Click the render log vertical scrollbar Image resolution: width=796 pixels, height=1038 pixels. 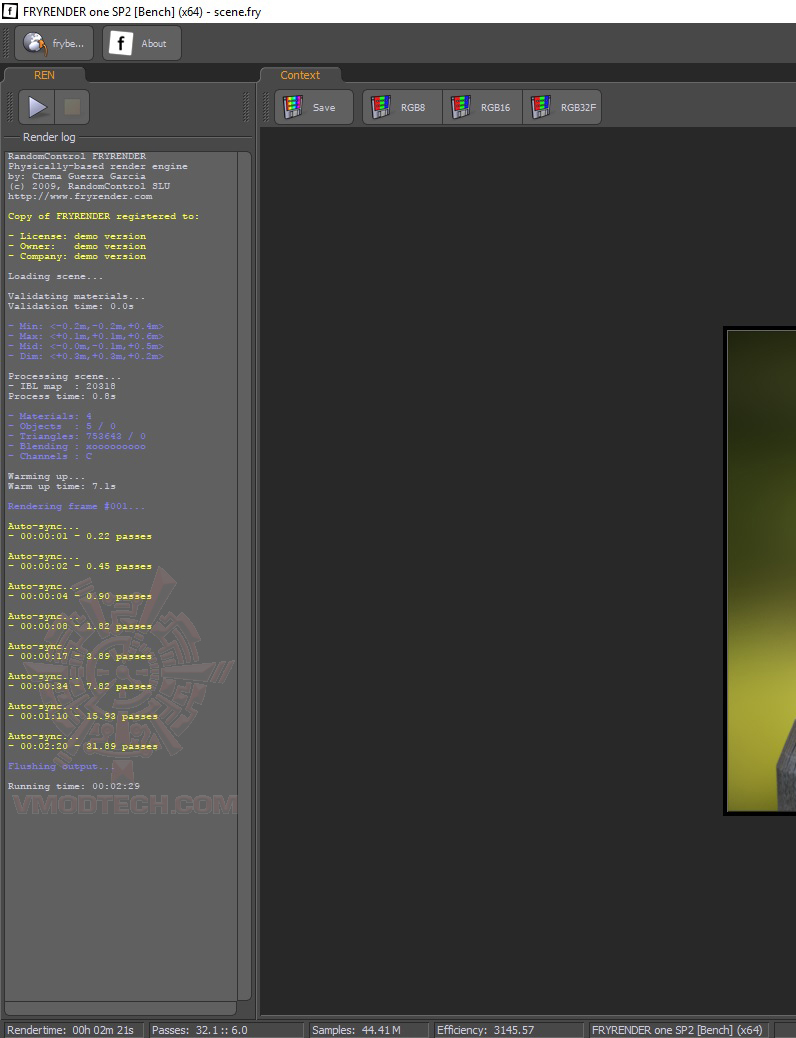click(x=244, y=576)
